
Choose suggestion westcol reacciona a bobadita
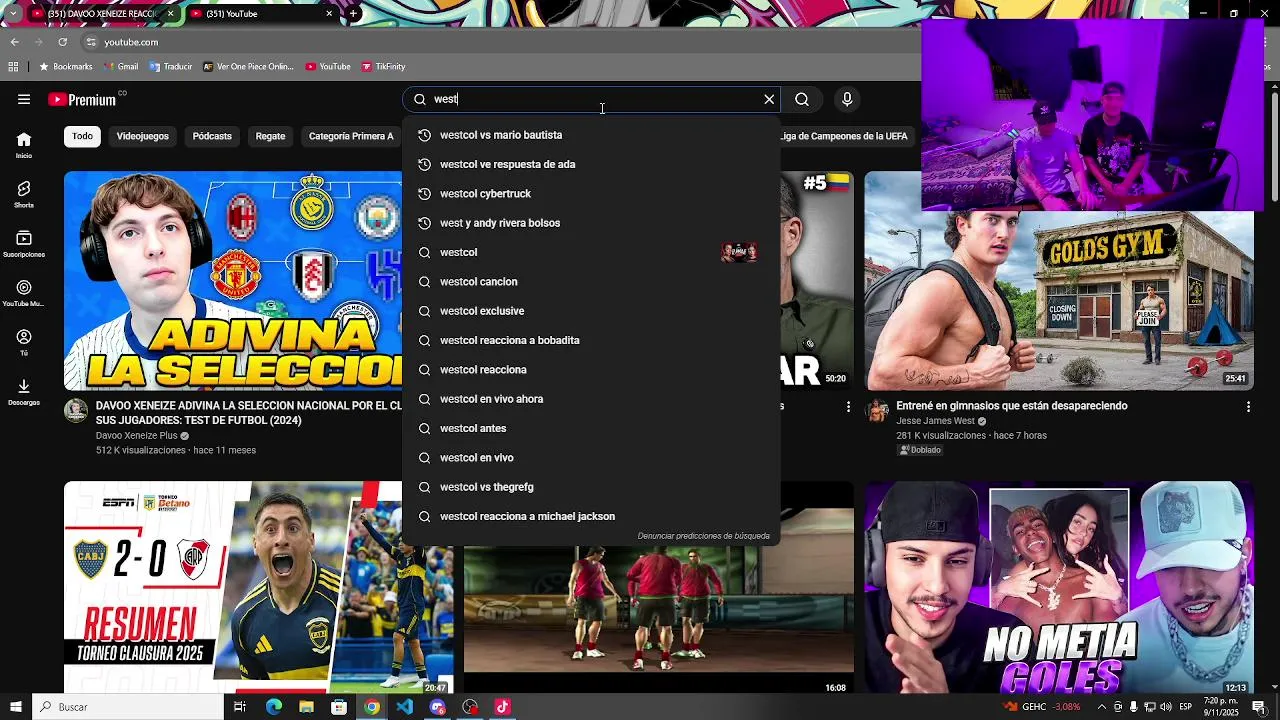(x=591, y=340)
